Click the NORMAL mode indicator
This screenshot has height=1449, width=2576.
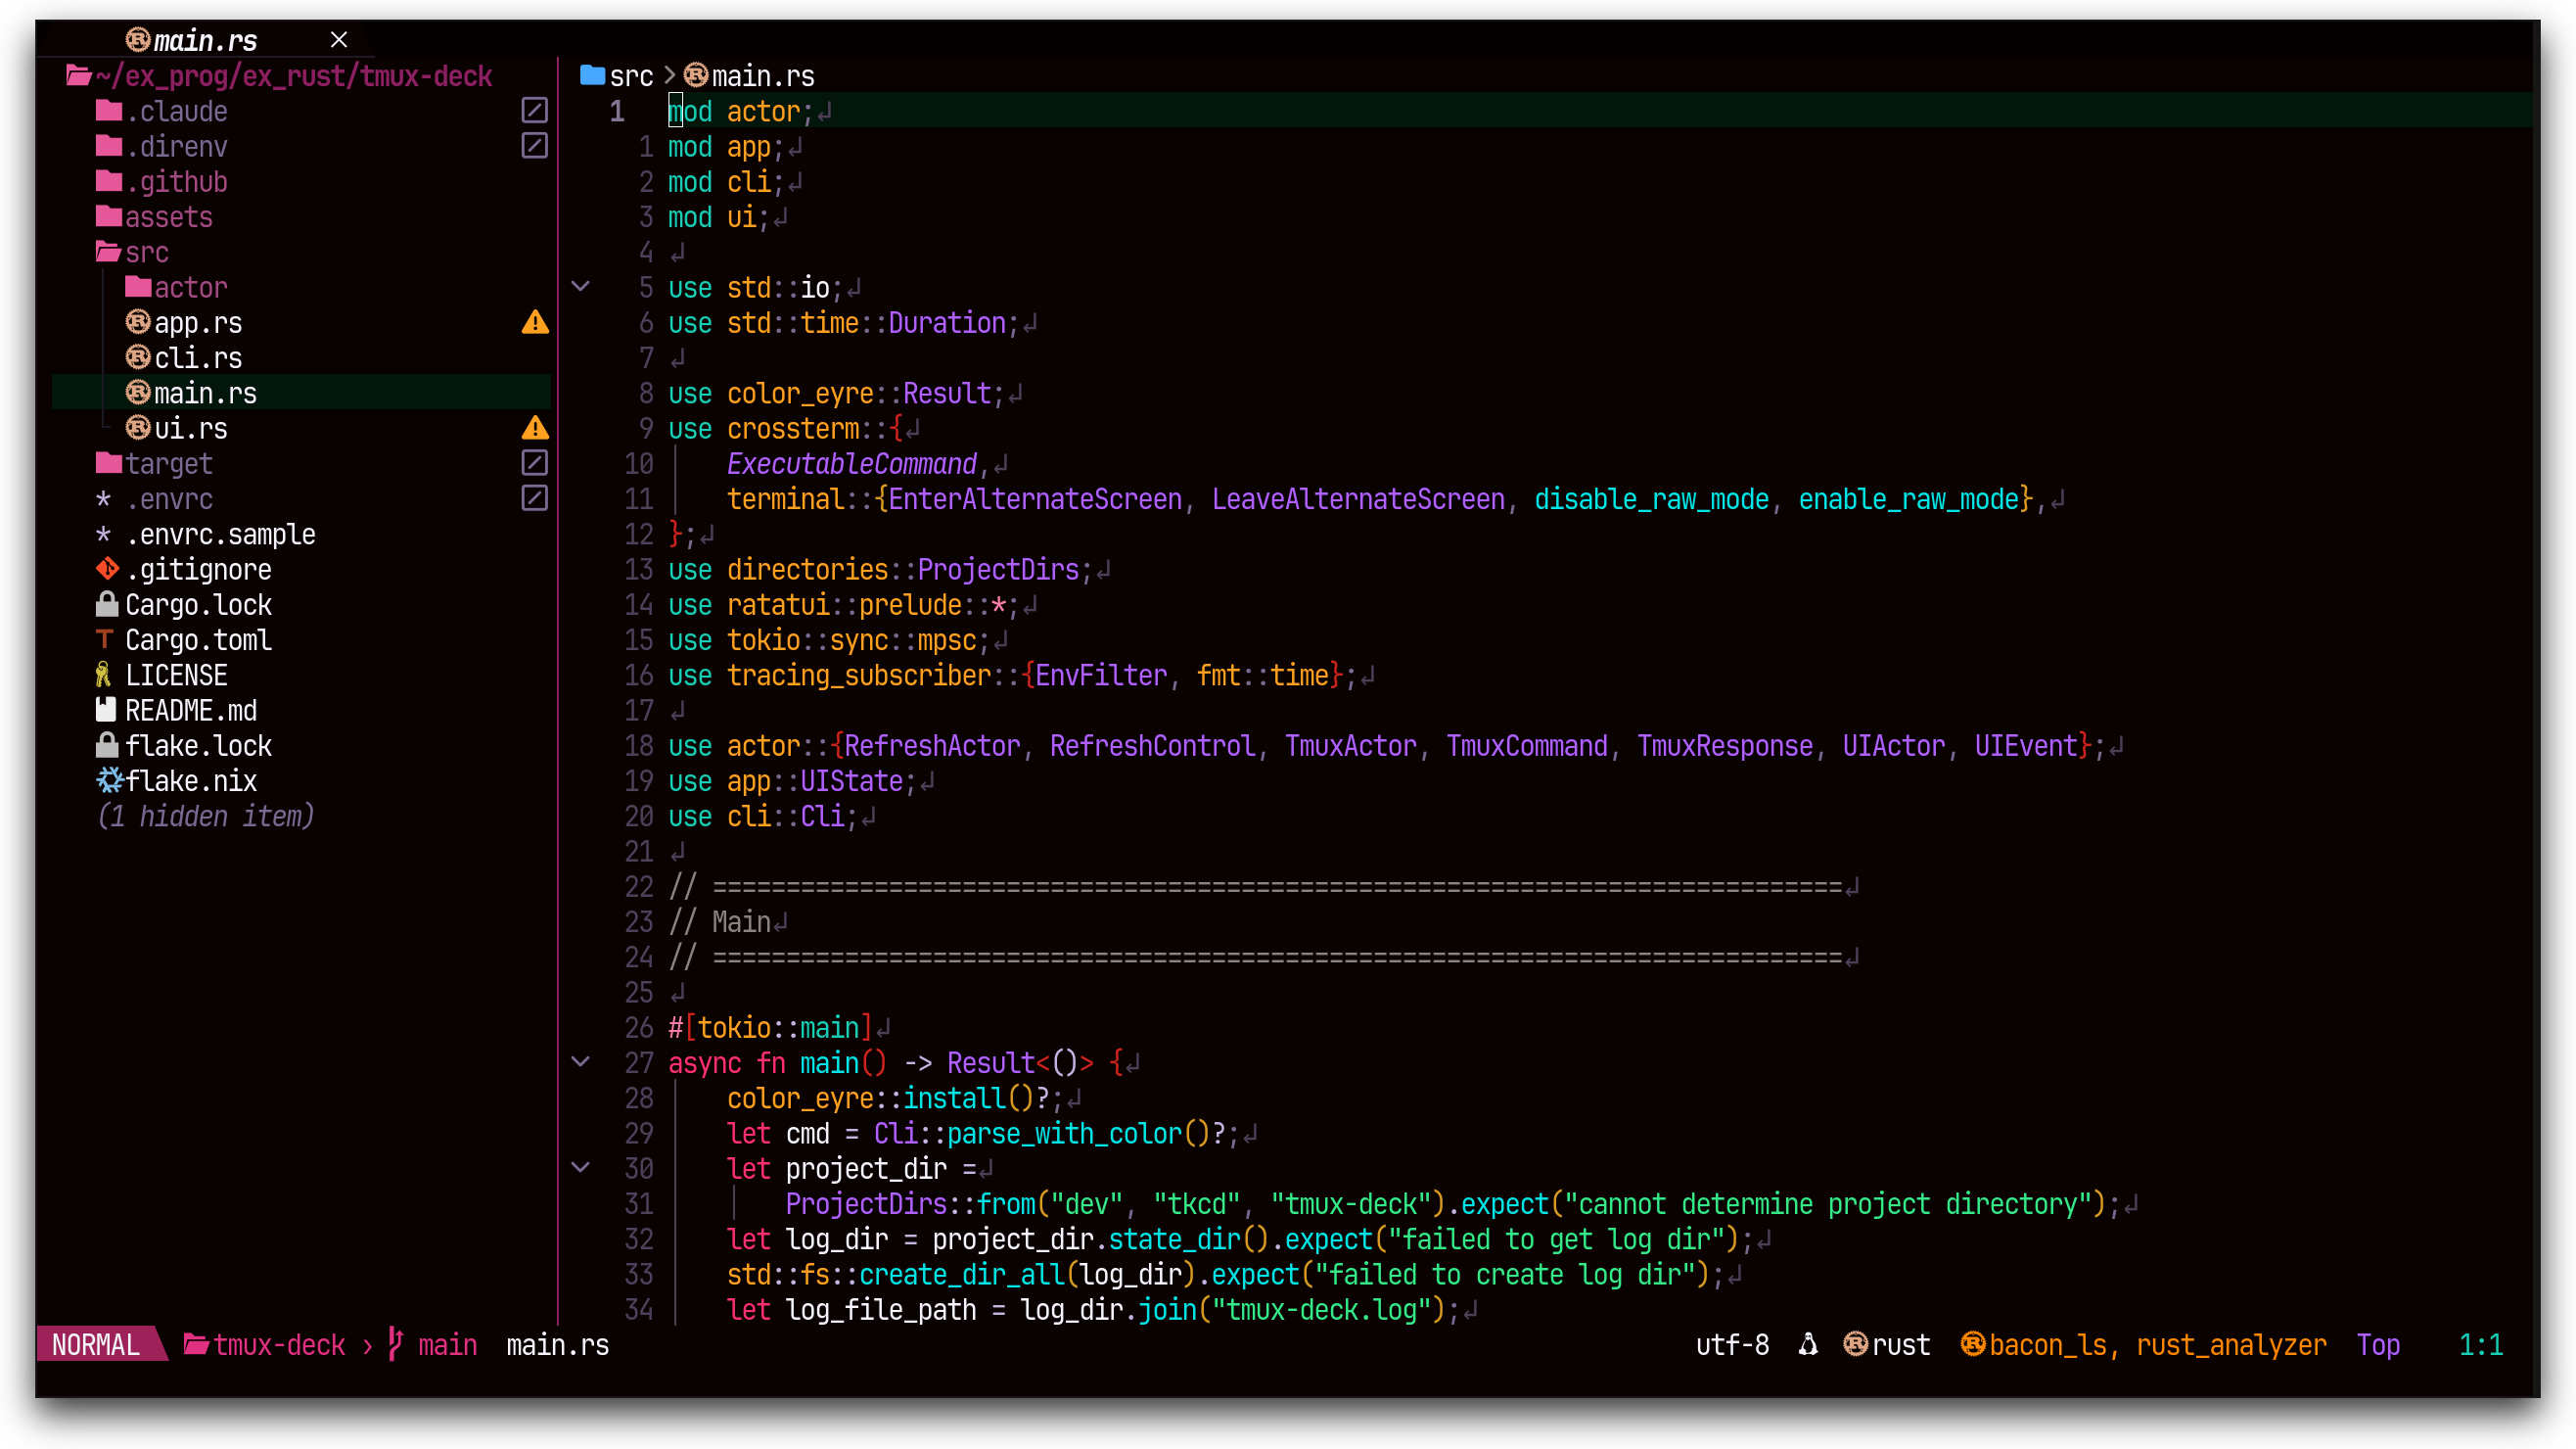pos(96,1344)
